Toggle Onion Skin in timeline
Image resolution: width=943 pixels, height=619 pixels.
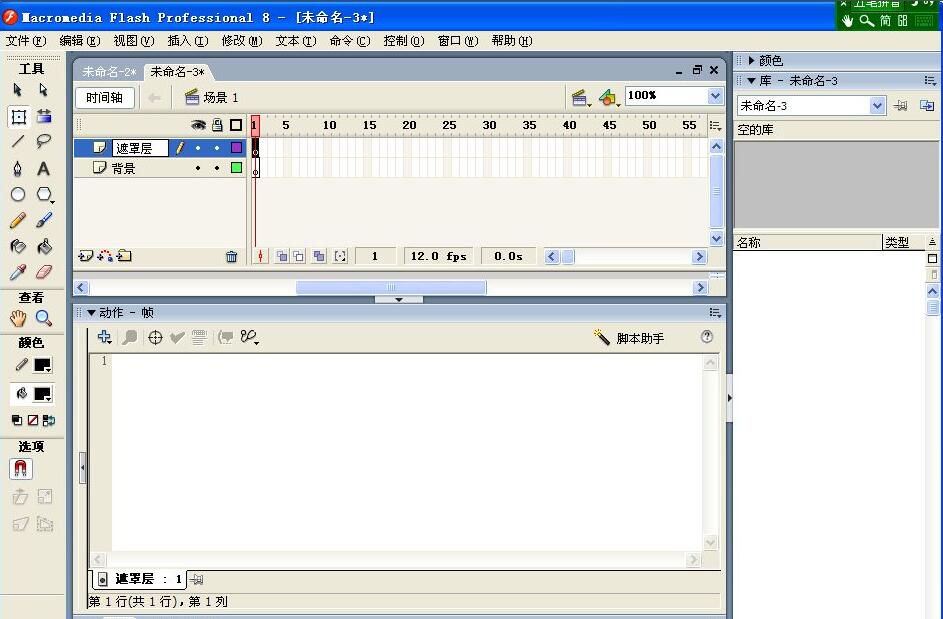click(281, 257)
